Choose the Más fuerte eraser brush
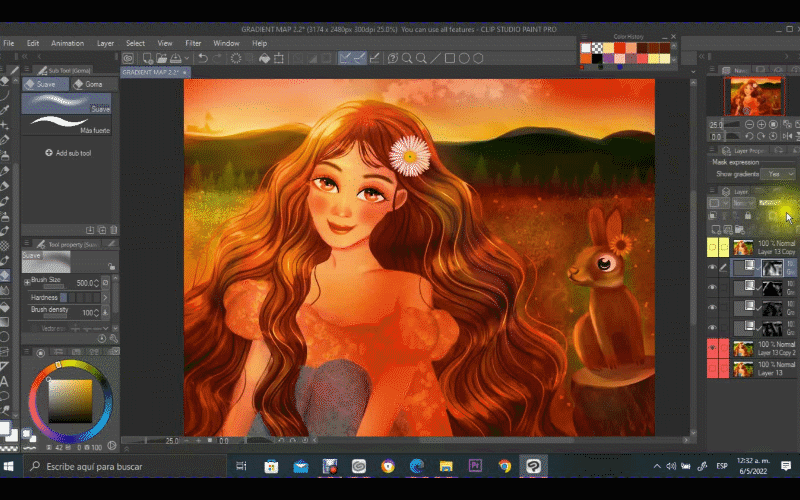Image resolution: width=800 pixels, height=500 pixels. click(x=66, y=125)
